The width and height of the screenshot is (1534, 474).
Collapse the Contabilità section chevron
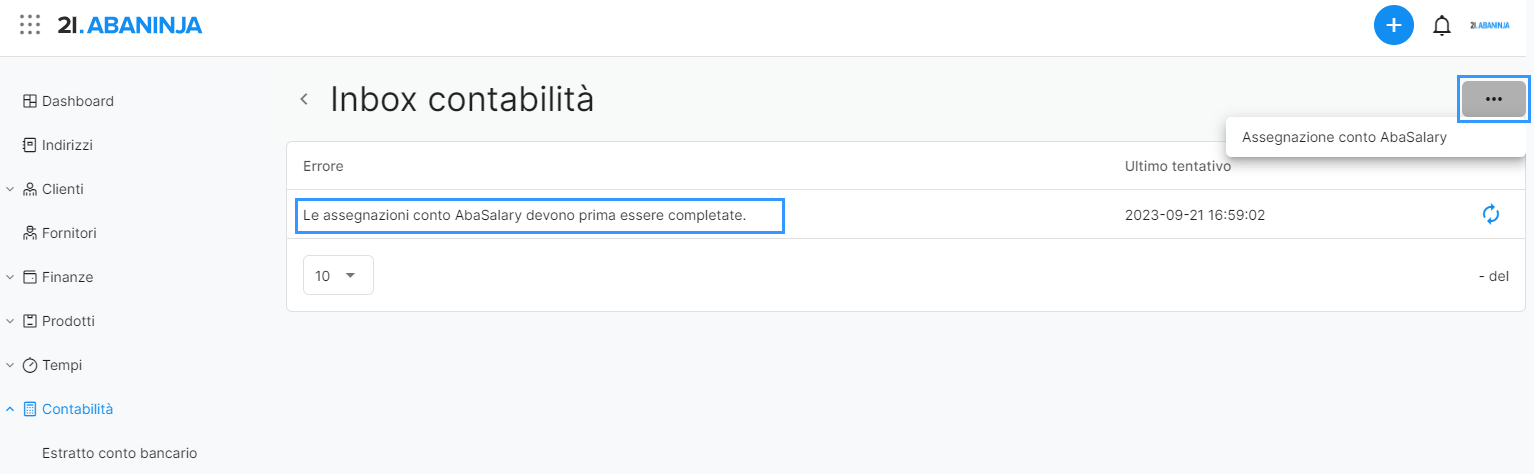coord(10,409)
